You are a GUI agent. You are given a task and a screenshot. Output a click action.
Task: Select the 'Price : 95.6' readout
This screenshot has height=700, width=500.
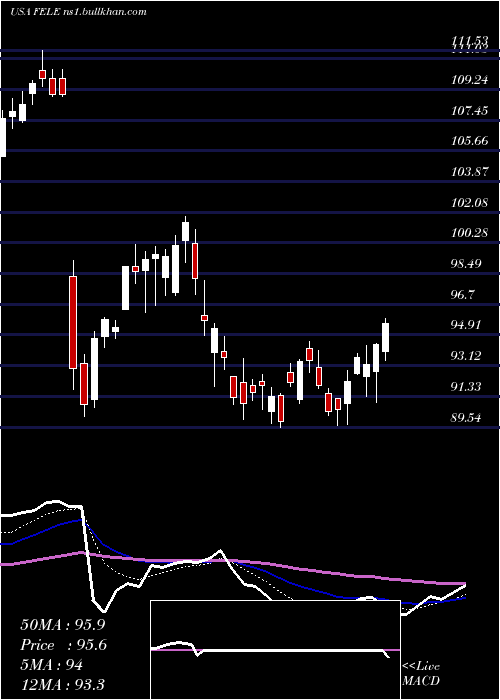click(63, 645)
